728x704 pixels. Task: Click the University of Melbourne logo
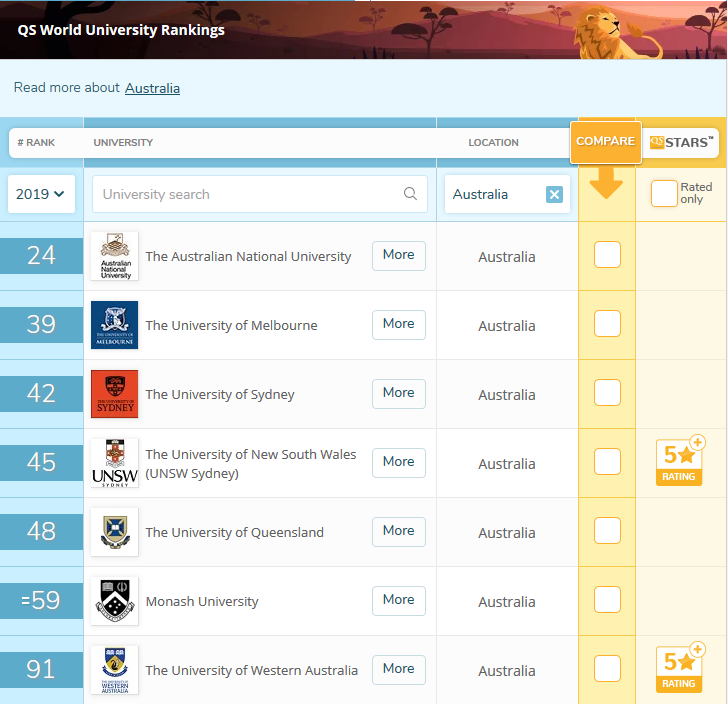pos(115,325)
